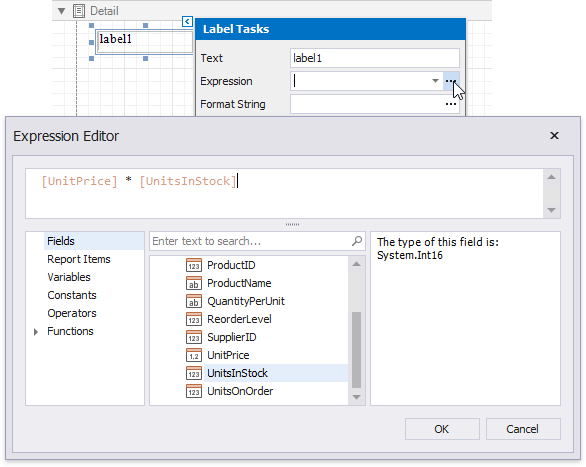Click the ProductID field type icon
The image size is (586, 467).
(194, 265)
